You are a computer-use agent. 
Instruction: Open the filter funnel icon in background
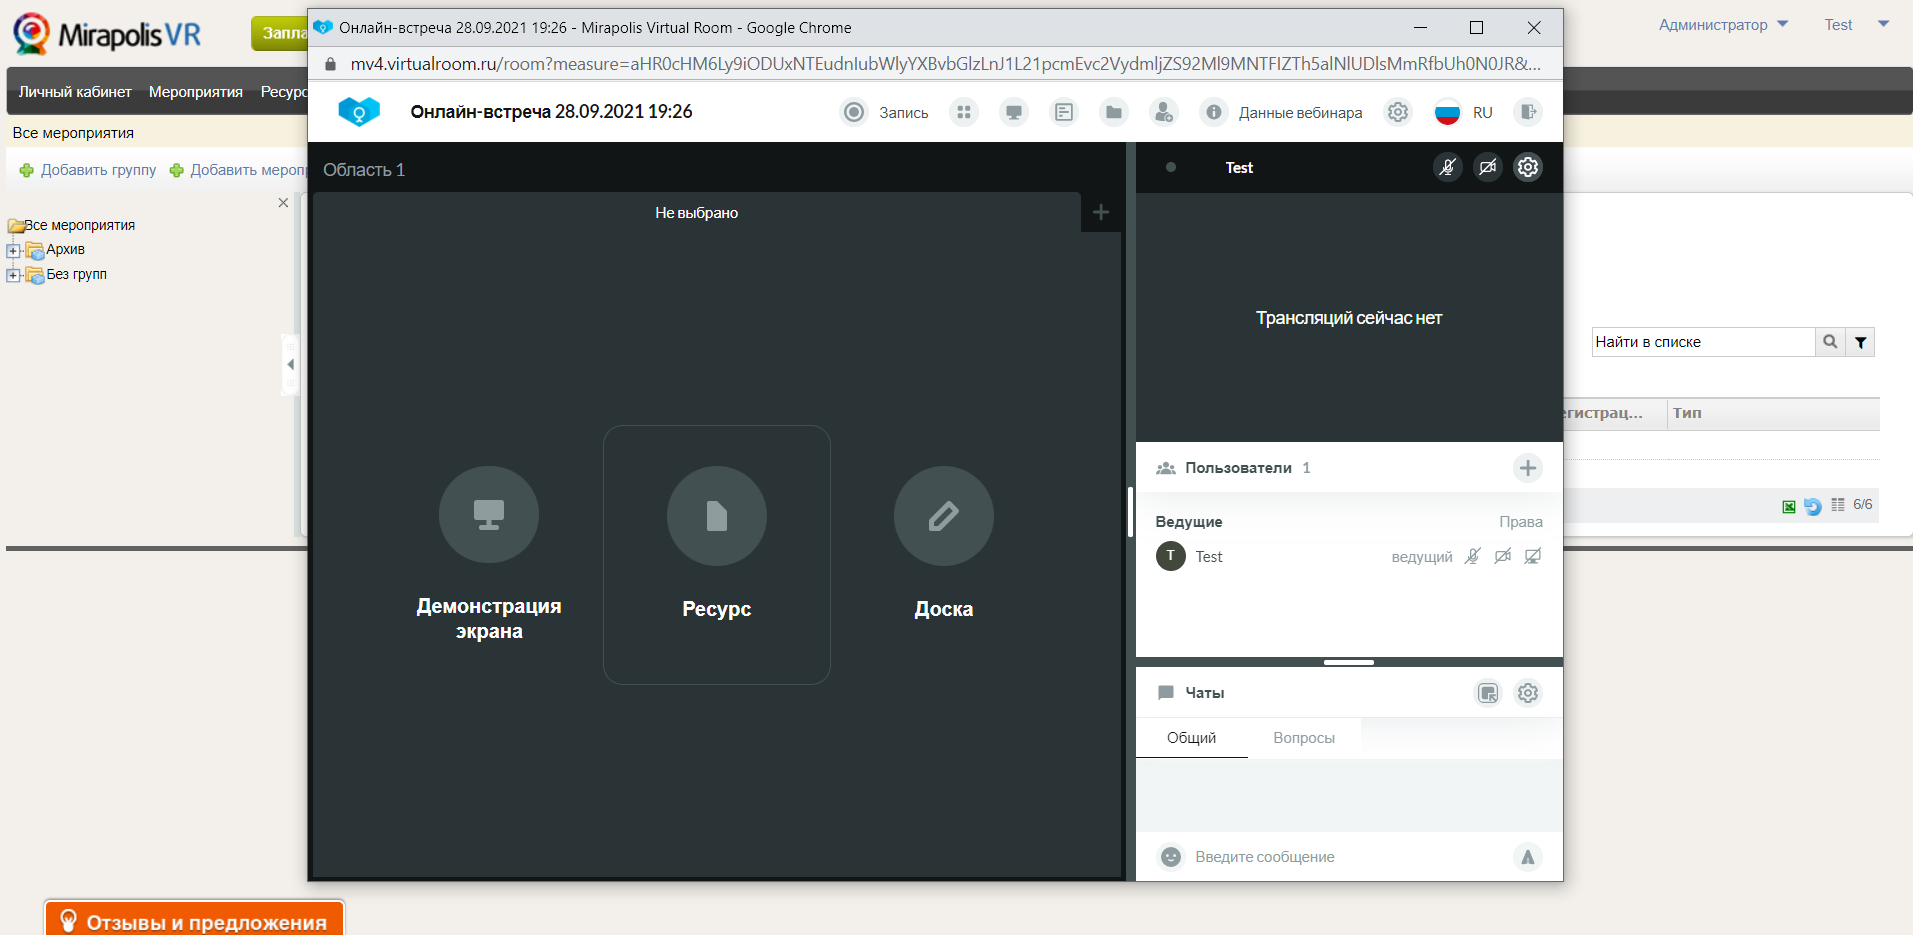click(x=1860, y=342)
